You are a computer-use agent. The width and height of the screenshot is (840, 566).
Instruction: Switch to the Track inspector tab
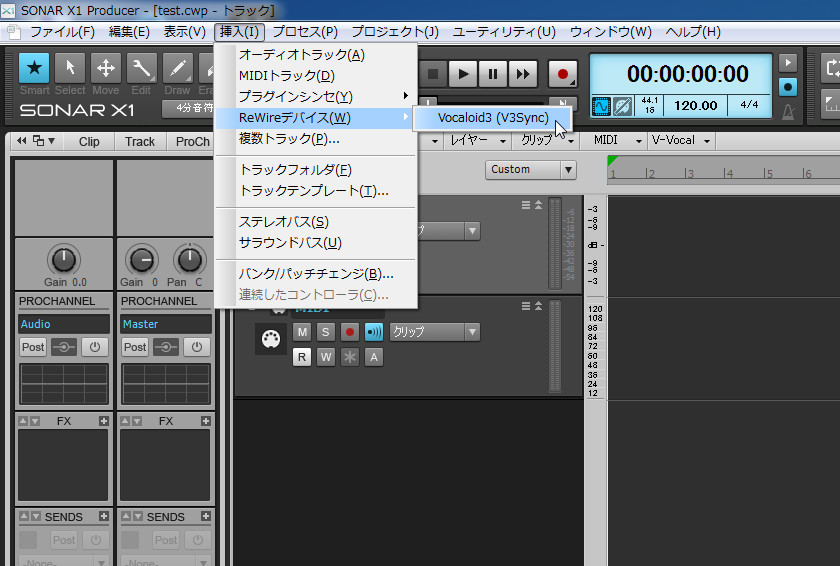(140, 142)
